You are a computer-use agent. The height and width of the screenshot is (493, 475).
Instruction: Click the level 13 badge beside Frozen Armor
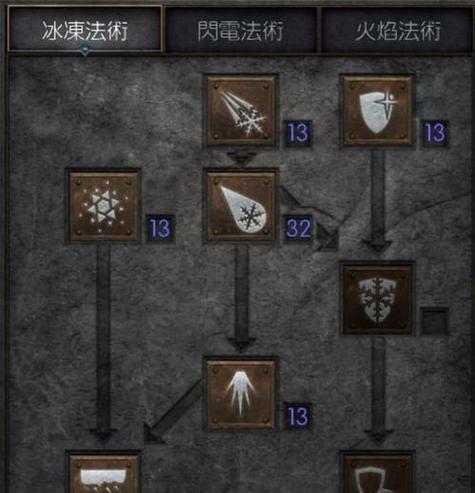435,133
